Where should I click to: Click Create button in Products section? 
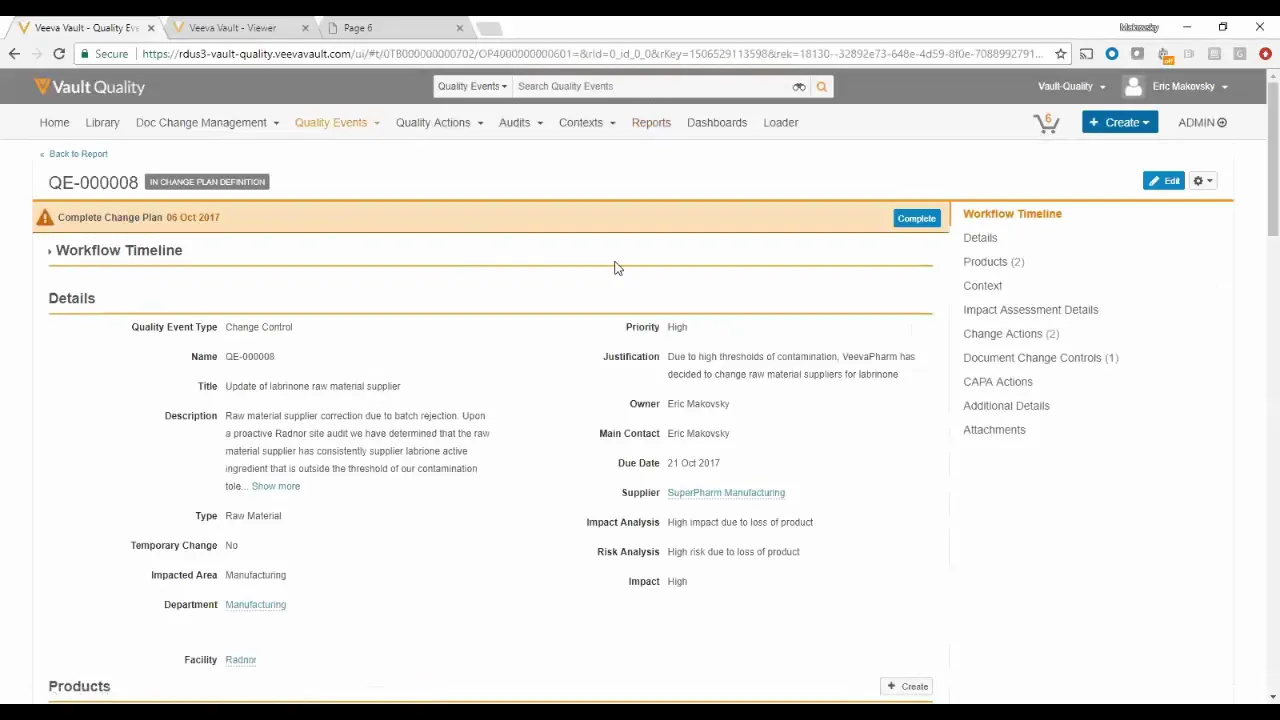[x=907, y=687]
